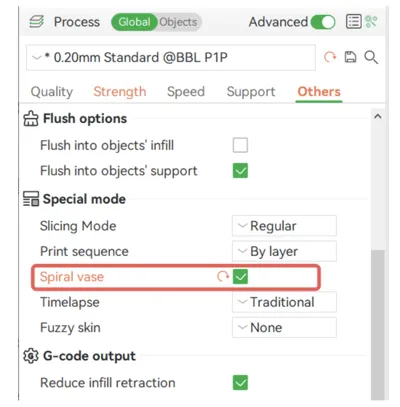Switch to the Strength tab
Image resolution: width=400 pixels, height=407 pixels.
(120, 91)
